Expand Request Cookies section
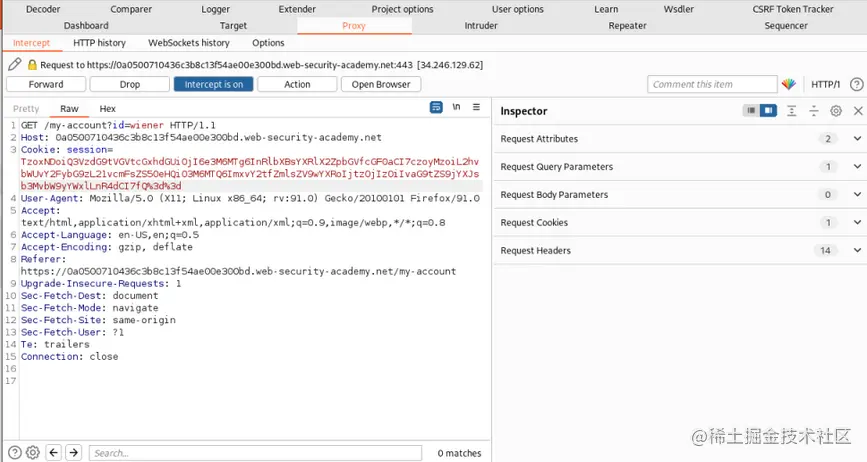 click(857, 222)
